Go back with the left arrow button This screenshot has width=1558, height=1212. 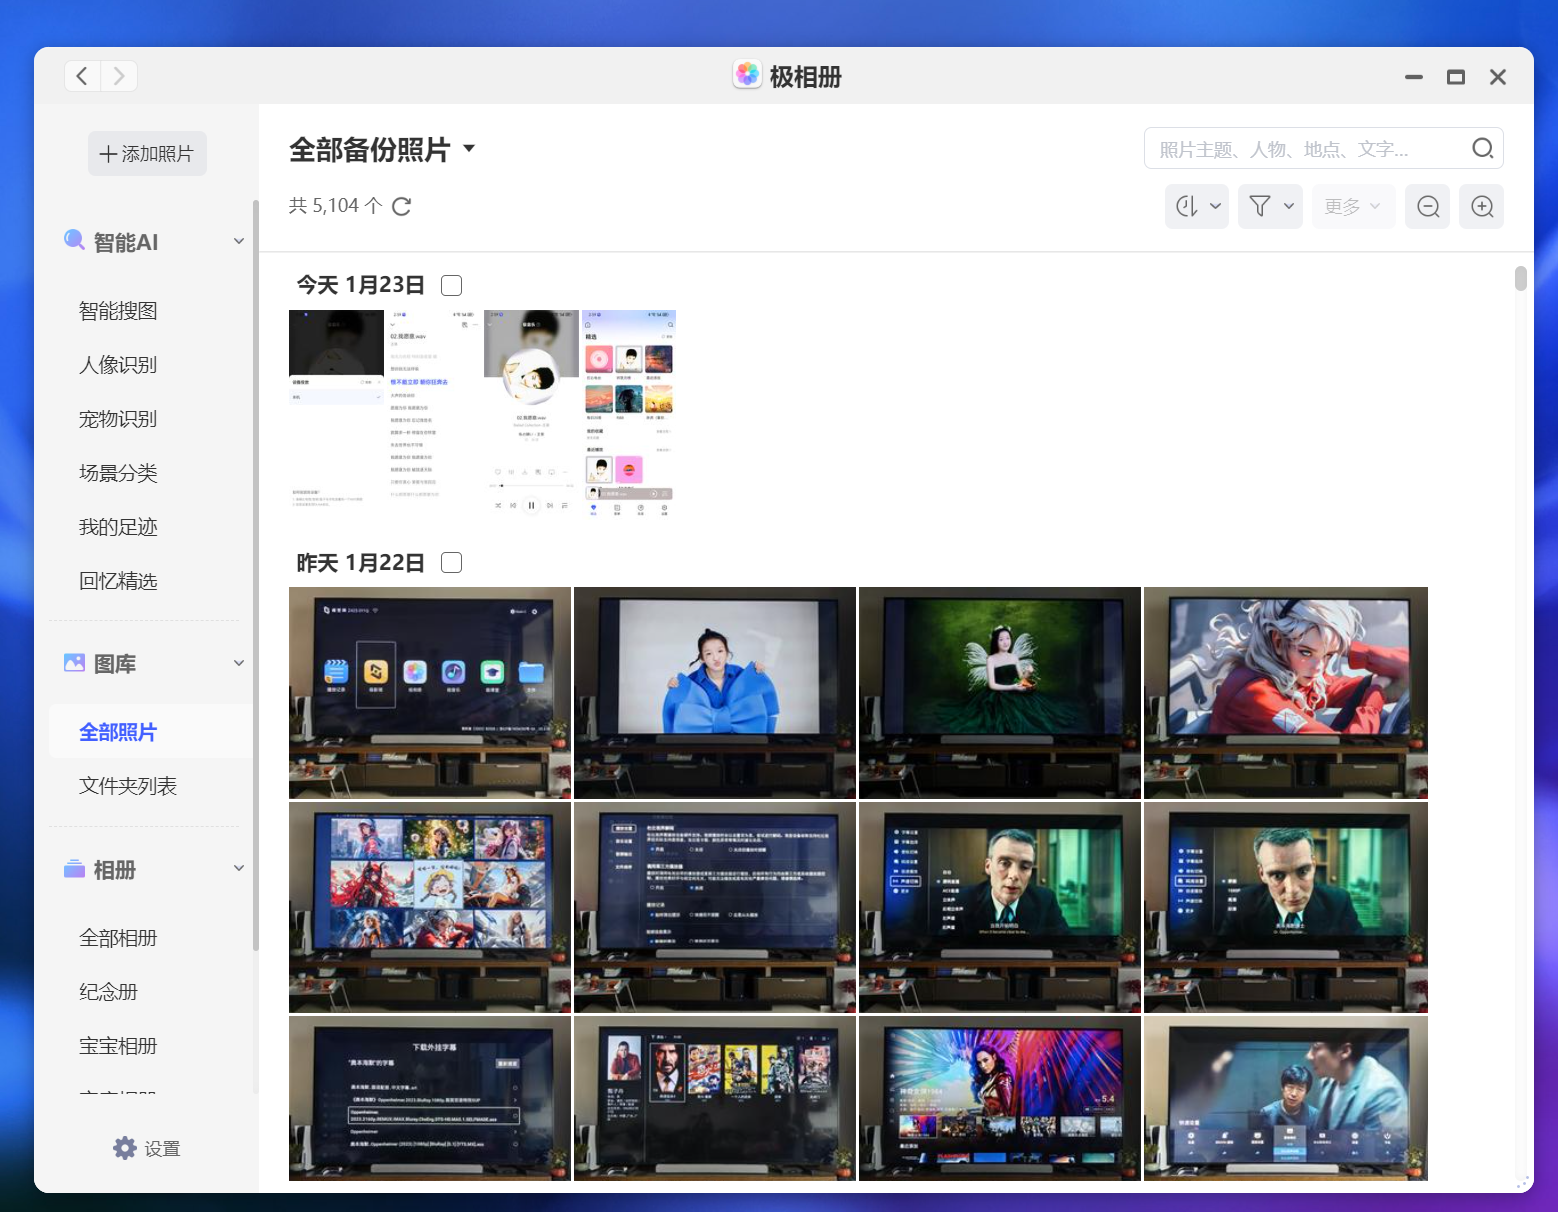[x=82, y=76]
